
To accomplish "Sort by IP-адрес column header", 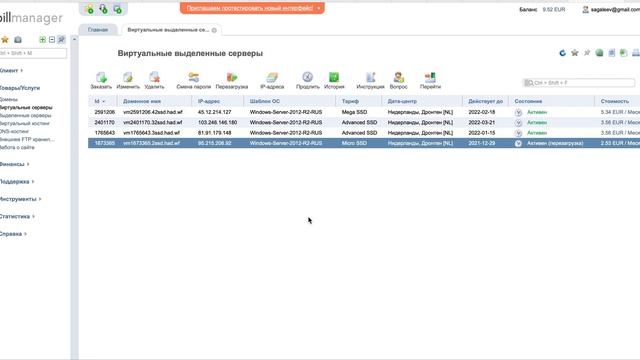I will pyautogui.click(x=218, y=101).
